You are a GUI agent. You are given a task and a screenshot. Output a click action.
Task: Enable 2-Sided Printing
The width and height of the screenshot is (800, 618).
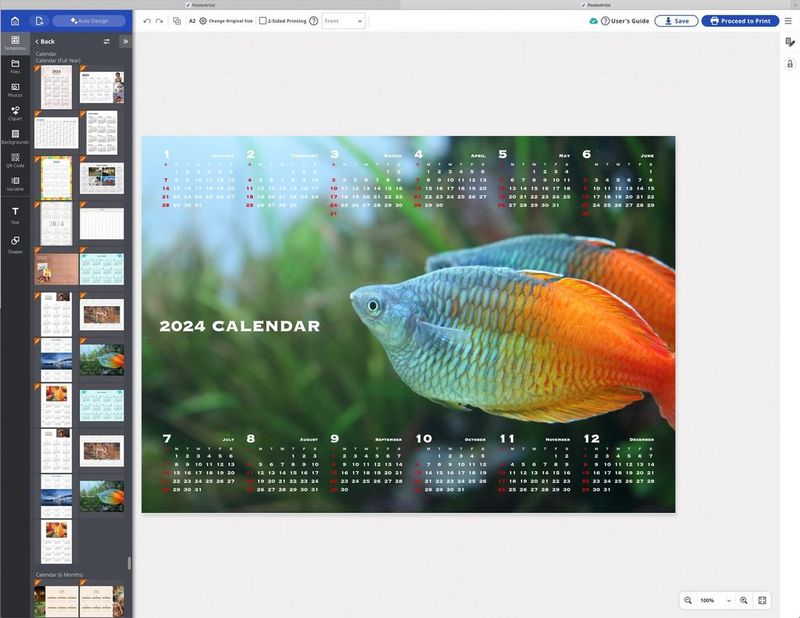[x=263, y=20]
